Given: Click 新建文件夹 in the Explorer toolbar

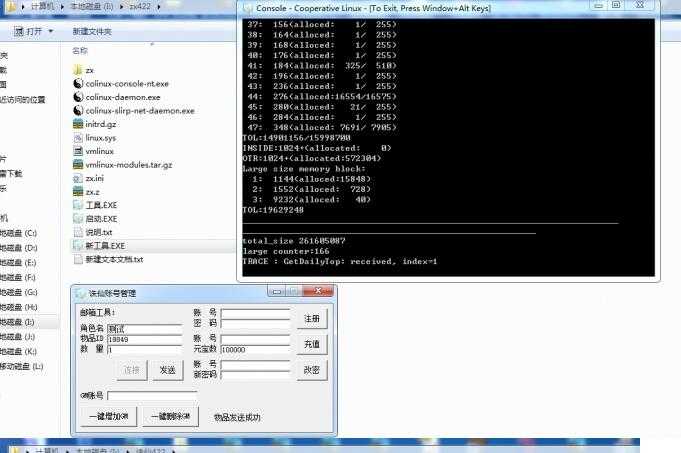Looking at the screenshot, I should 92,31.
